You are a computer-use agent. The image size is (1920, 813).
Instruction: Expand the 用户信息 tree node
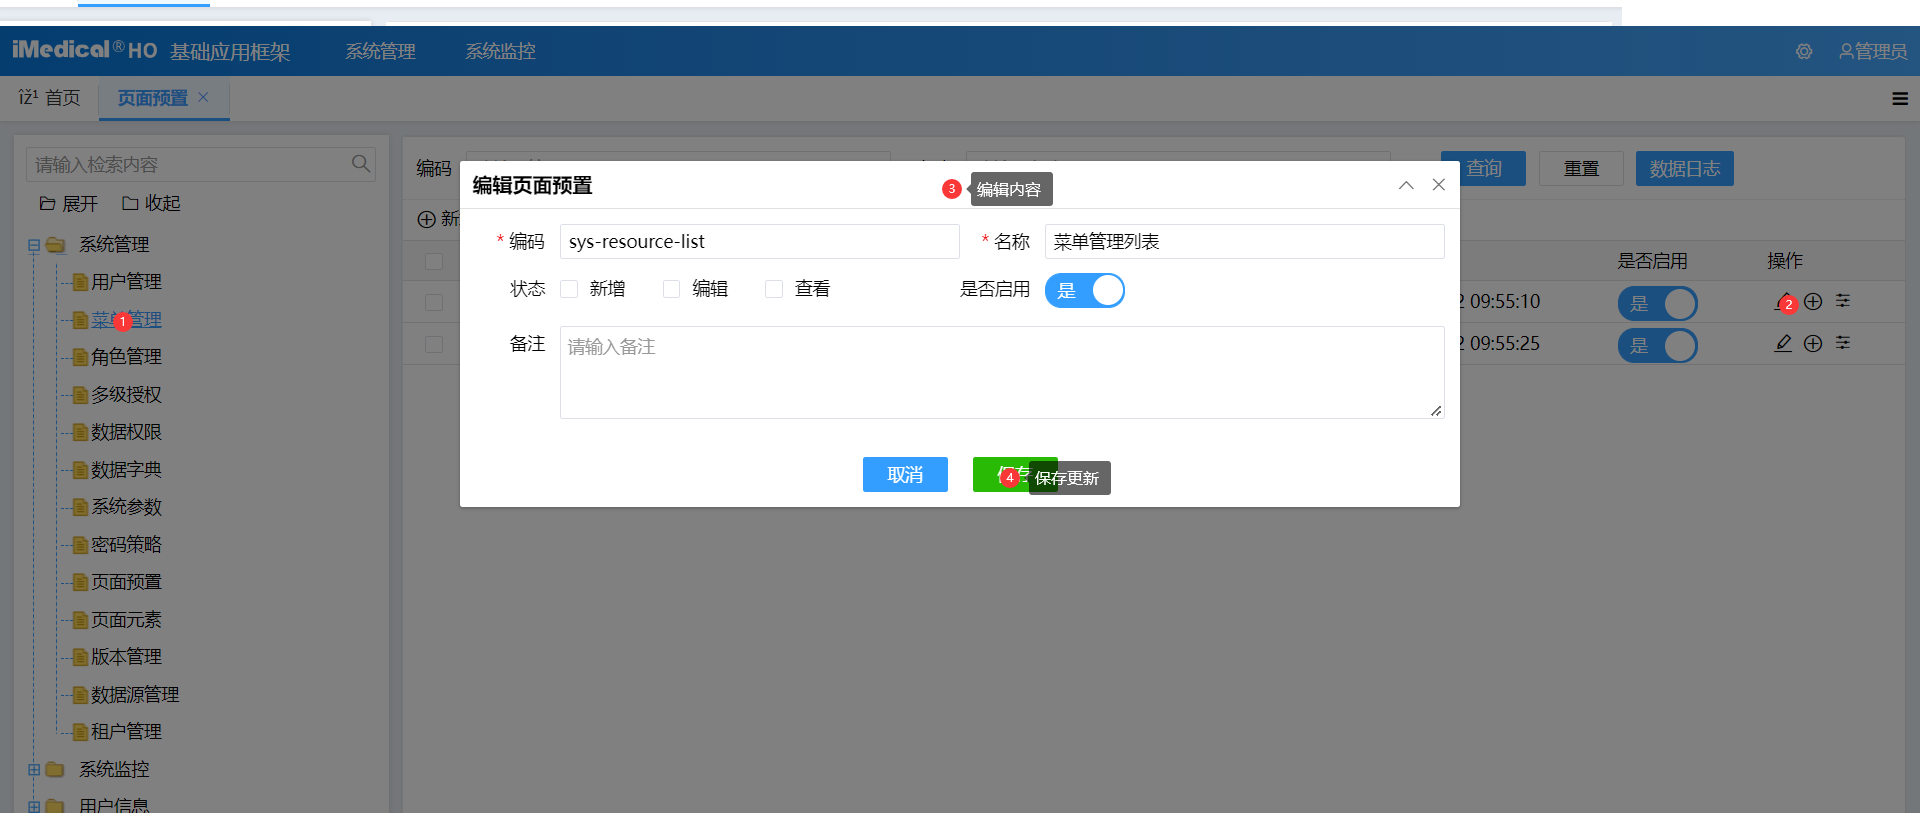[x=34, y=806]
